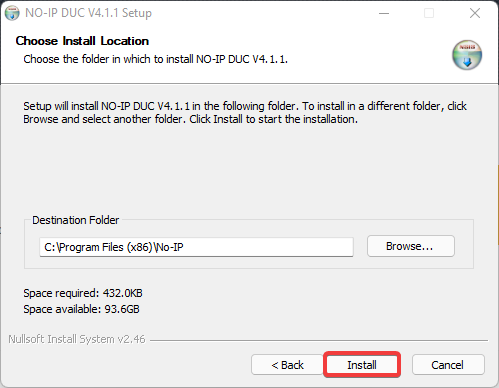
Task: Click the 'Choose the folder in which' subtitle
Action: 155,59
